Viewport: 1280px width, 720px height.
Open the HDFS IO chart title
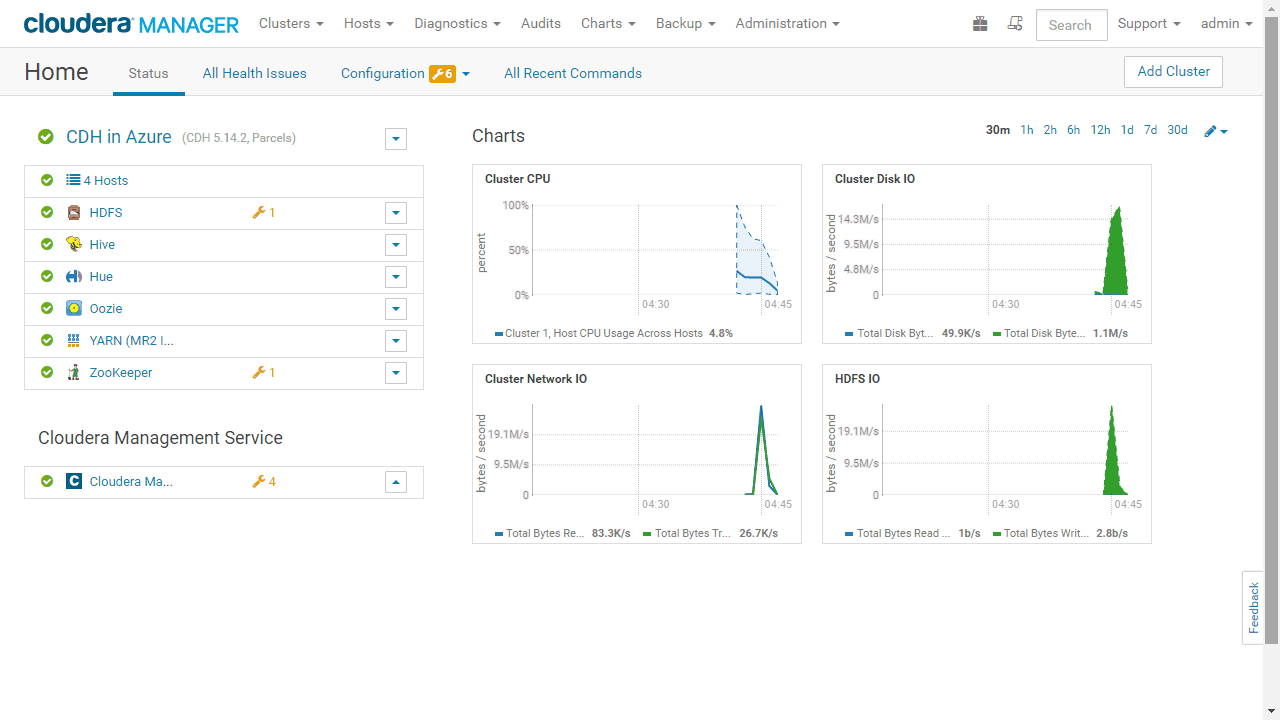858,379
